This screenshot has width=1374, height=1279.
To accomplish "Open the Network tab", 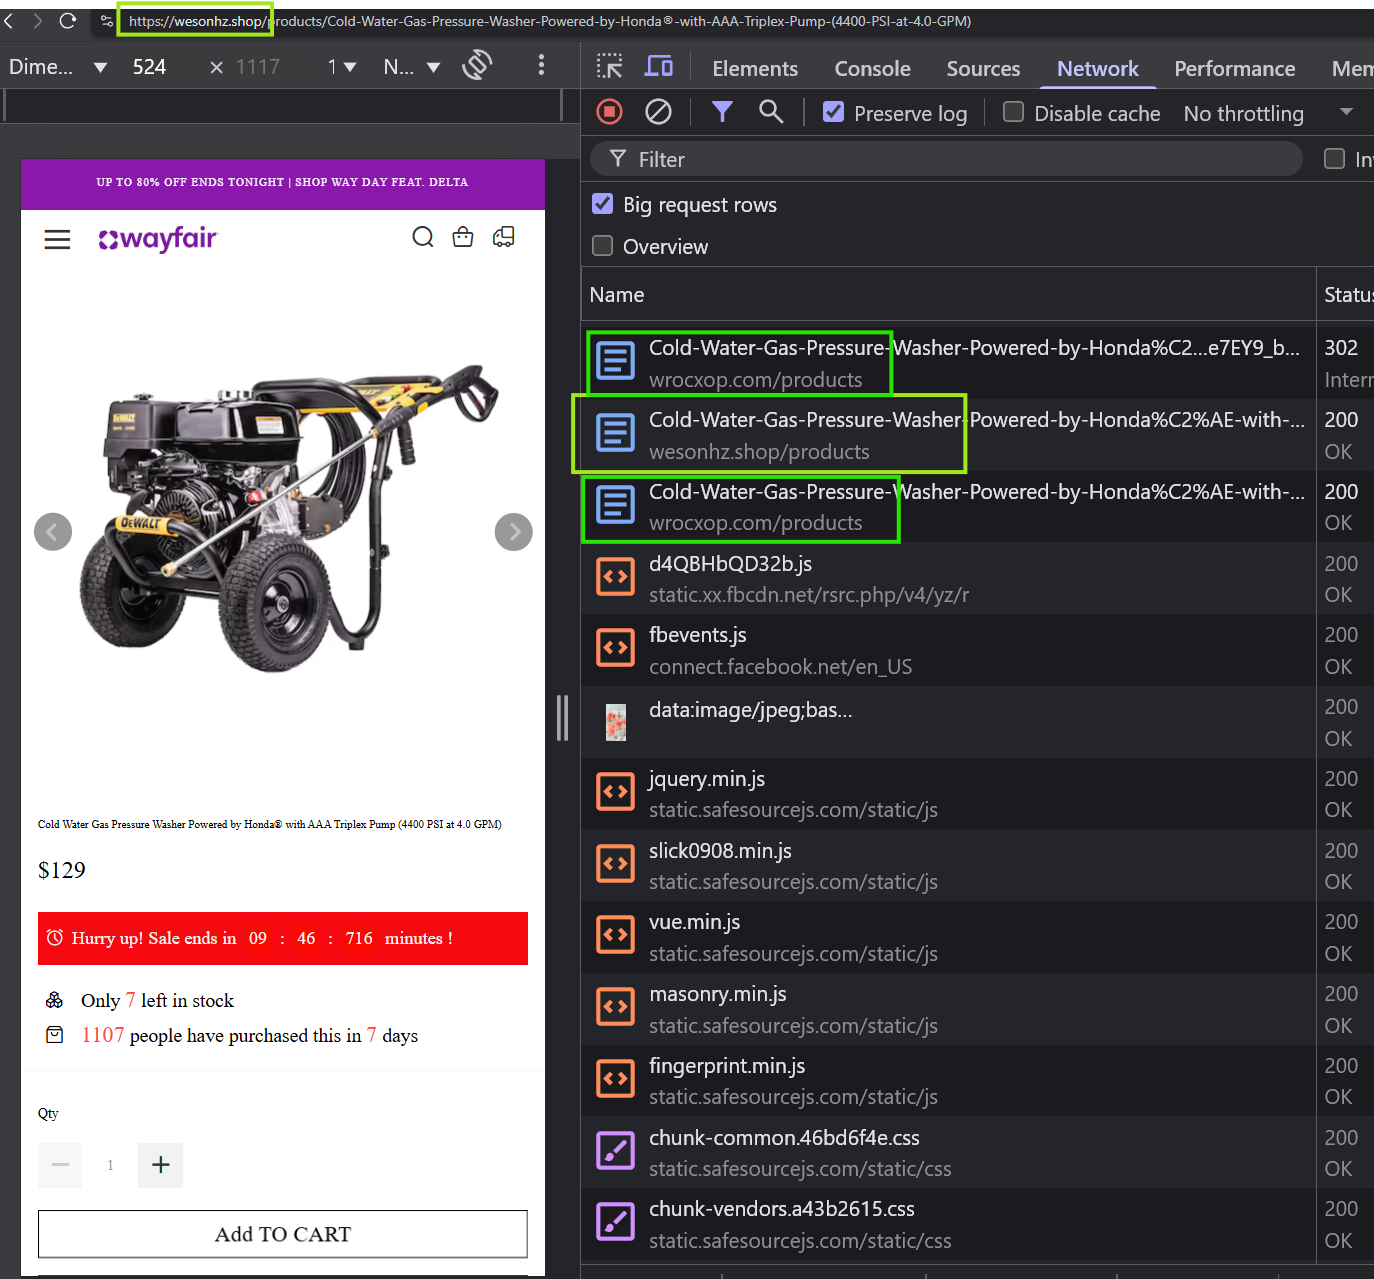I will click(1098, 68).
